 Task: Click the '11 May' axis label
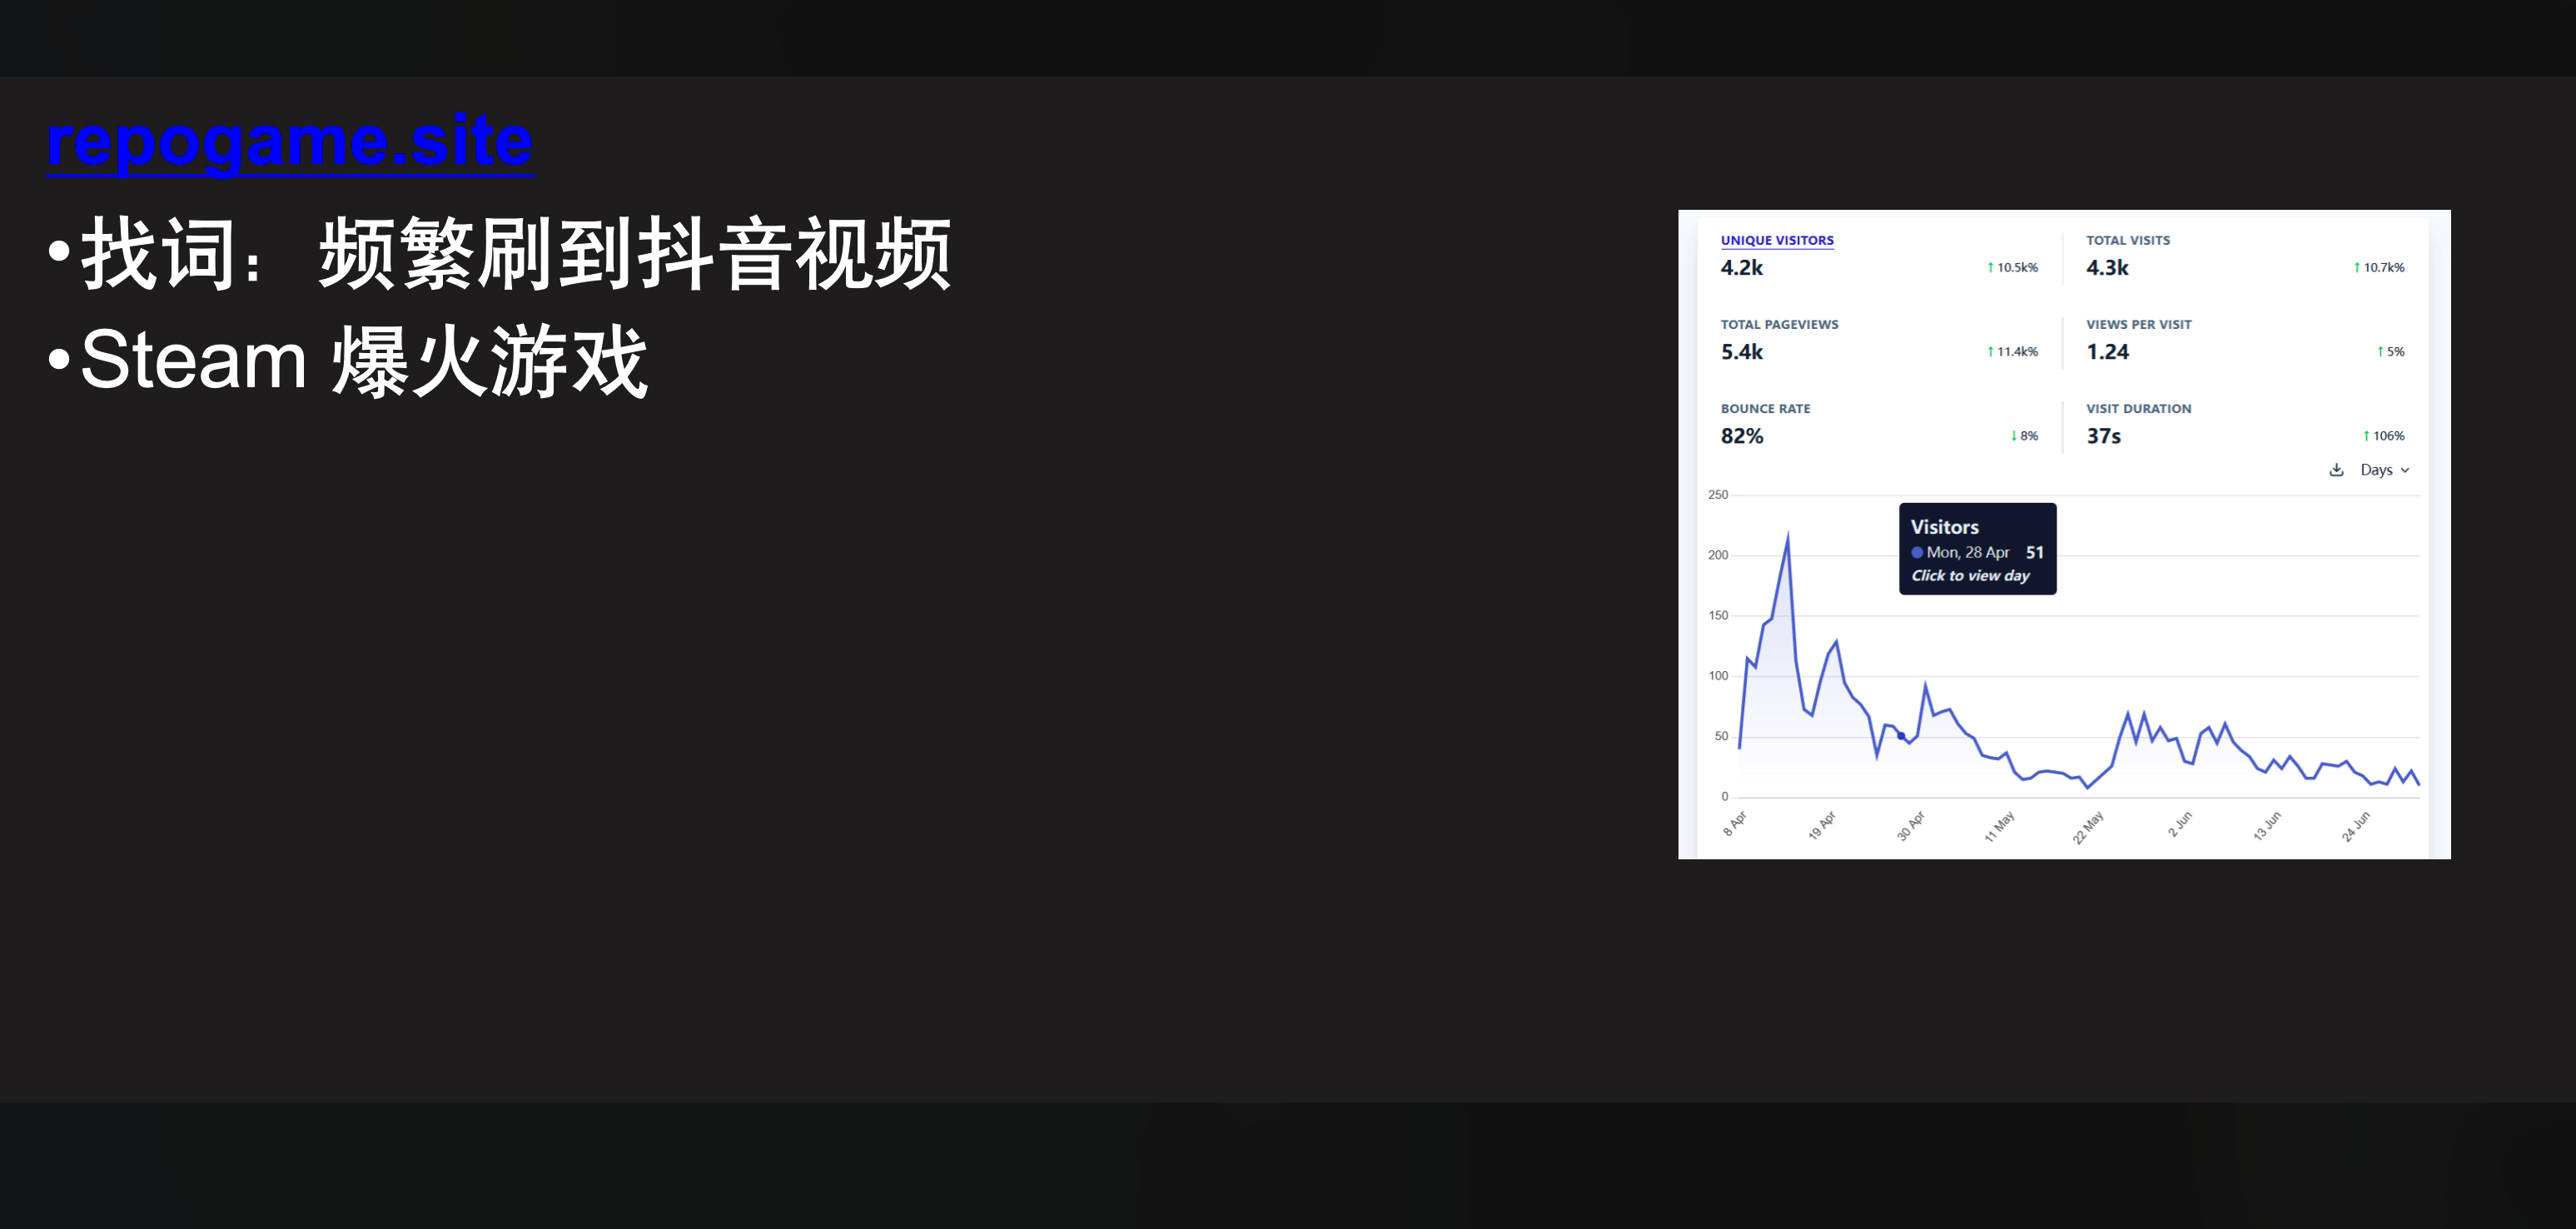[x=1999, y=827]
